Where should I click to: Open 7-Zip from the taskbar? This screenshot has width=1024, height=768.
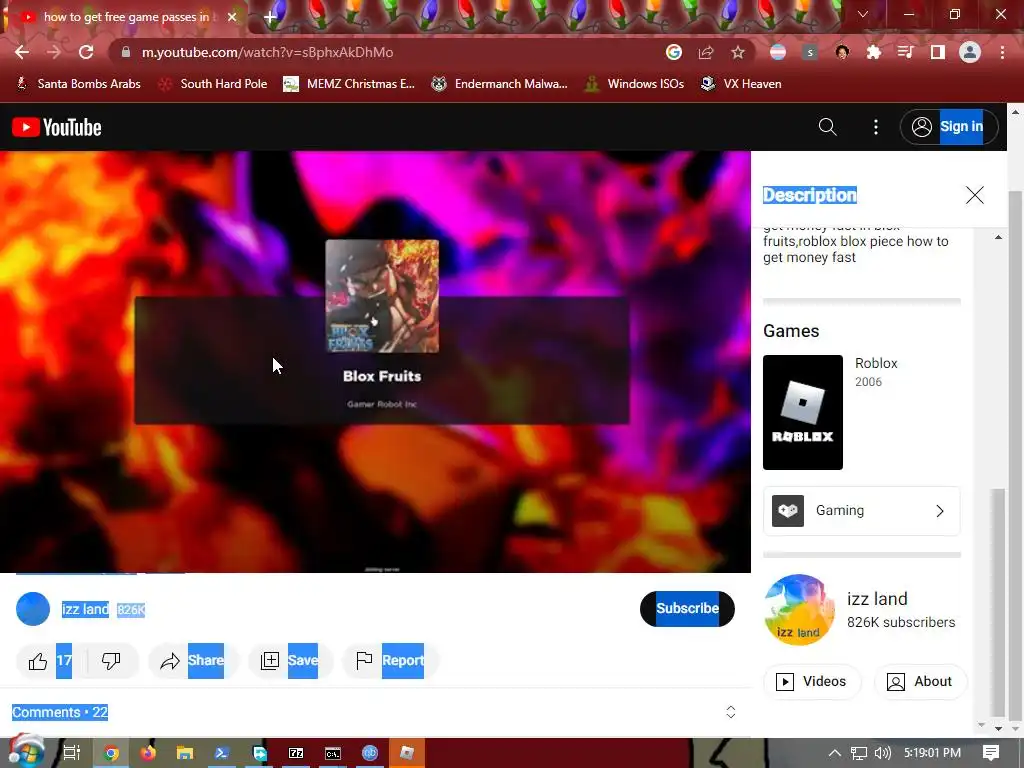[296, 753]
